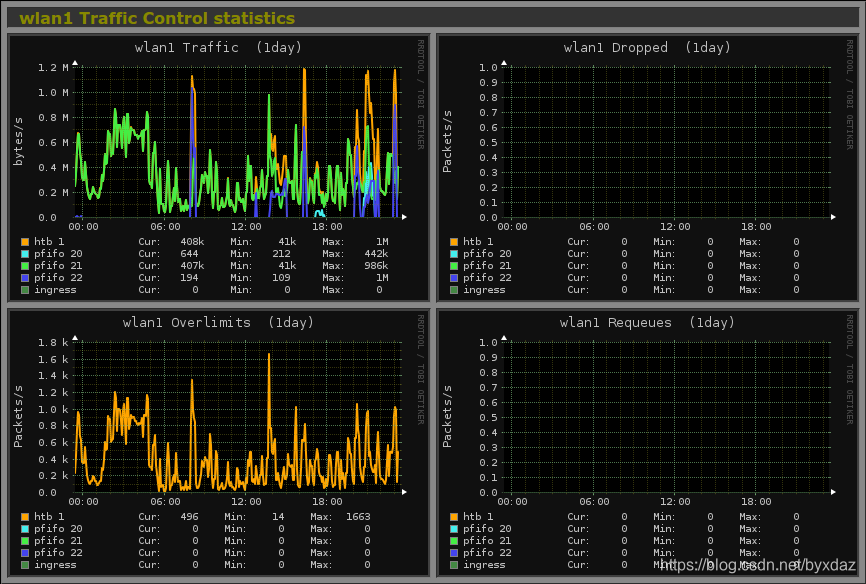
Task: Click the htb 1 Cur value '408k' in Traffic
Action: [x=192, y=242]
